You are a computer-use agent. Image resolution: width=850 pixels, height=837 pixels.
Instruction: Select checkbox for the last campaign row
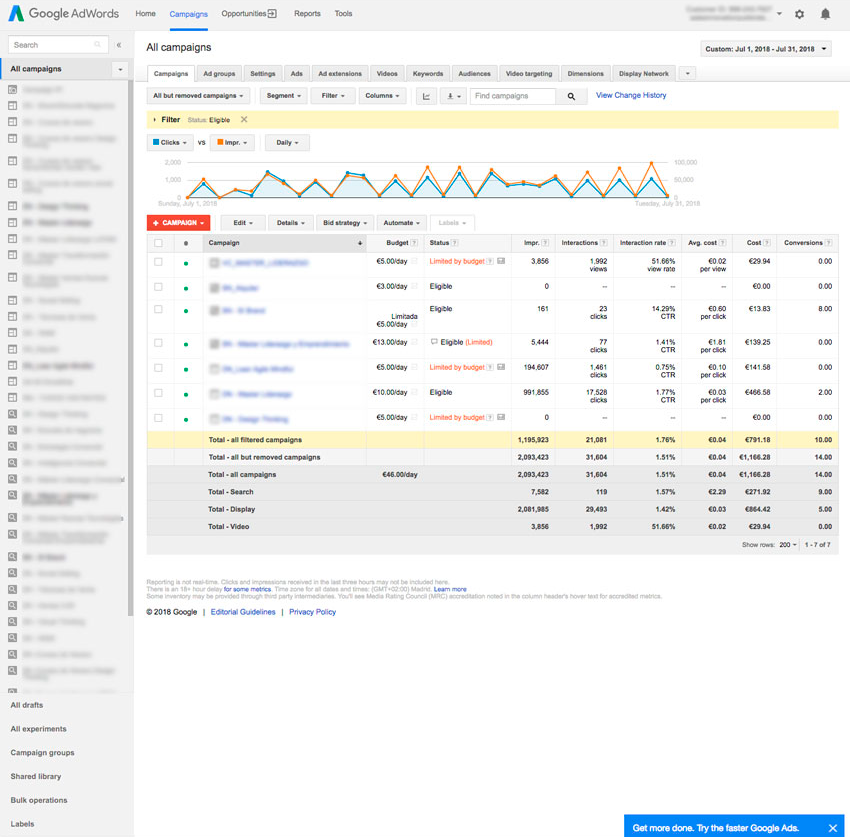(x=158, y=418)
